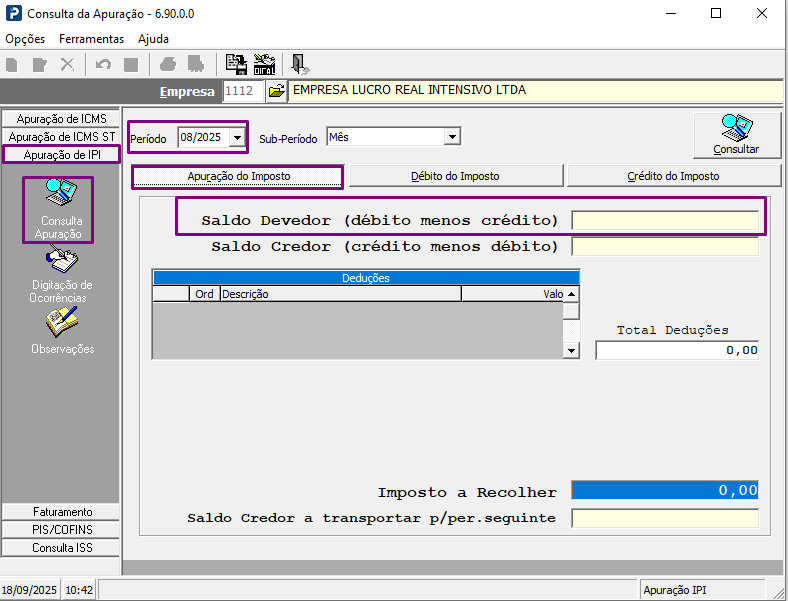Click the exit door icon in the toolbar
788x601 pixels.
point(299,64)
